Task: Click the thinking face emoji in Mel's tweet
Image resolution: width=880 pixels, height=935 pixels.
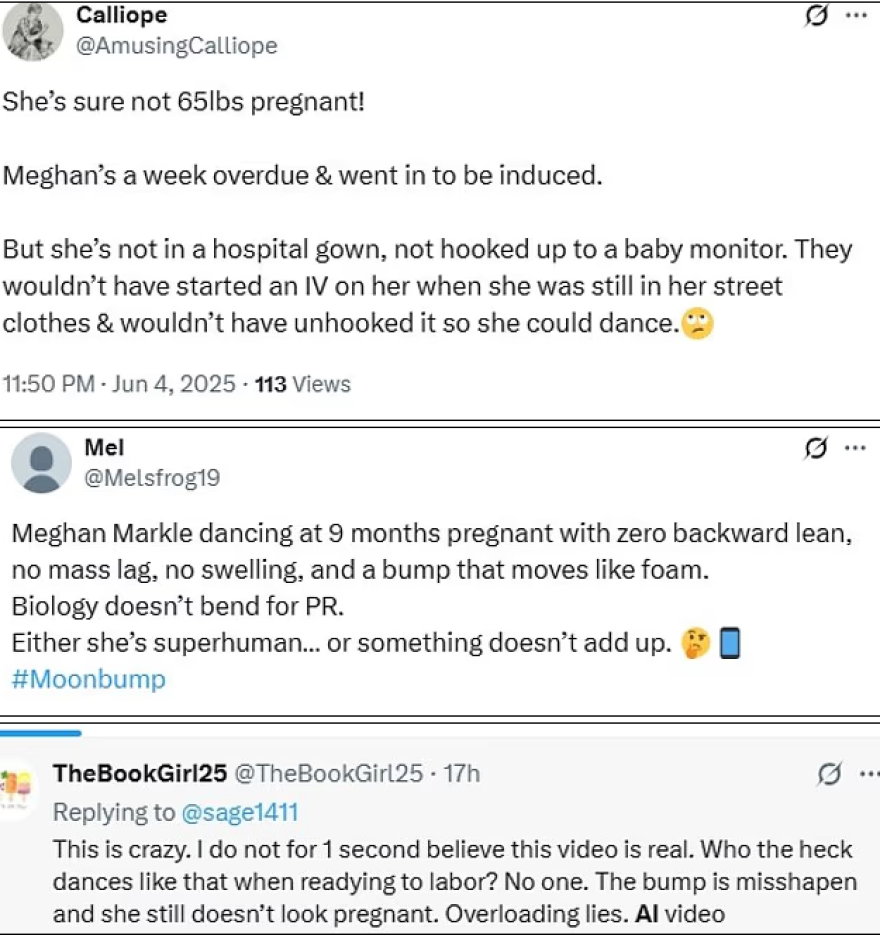Action: pyautogui.click(x=696, y=643)
